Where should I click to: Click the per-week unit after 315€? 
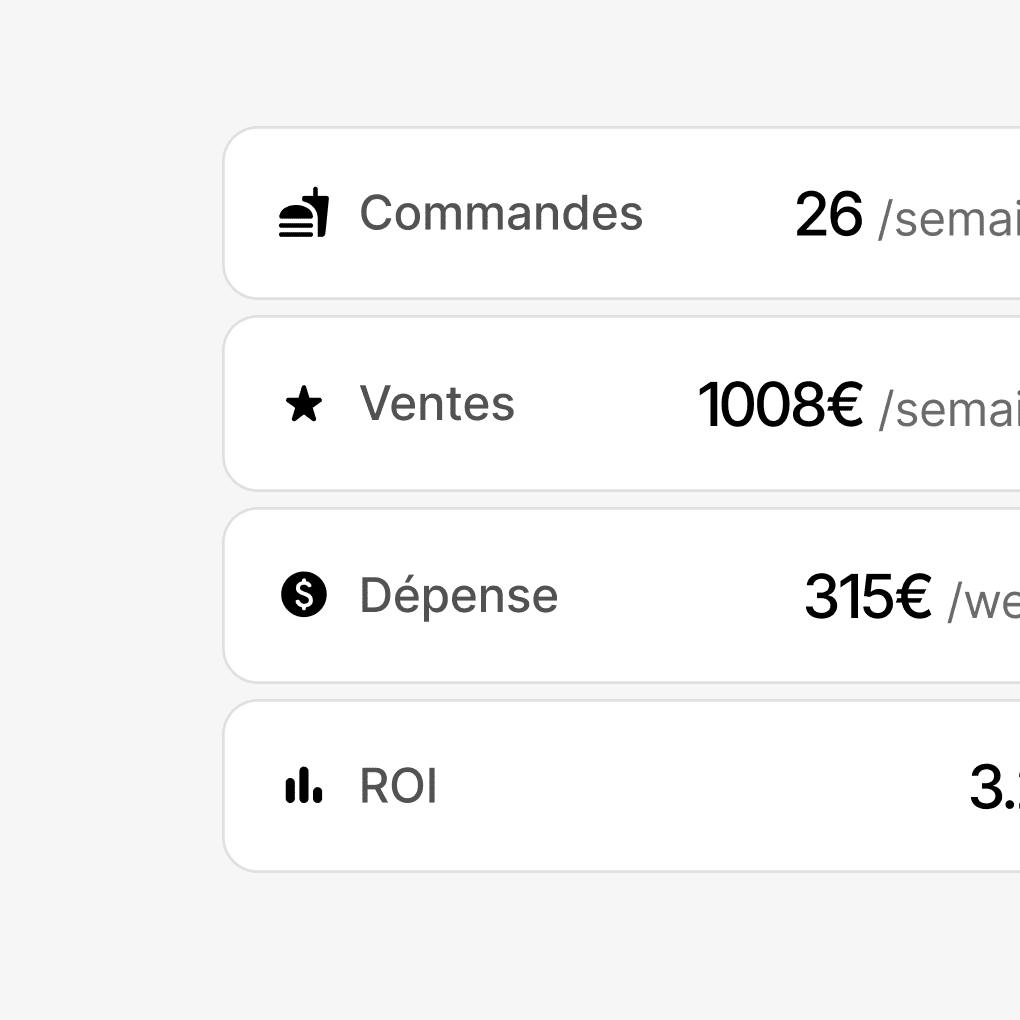pos(982,600)
